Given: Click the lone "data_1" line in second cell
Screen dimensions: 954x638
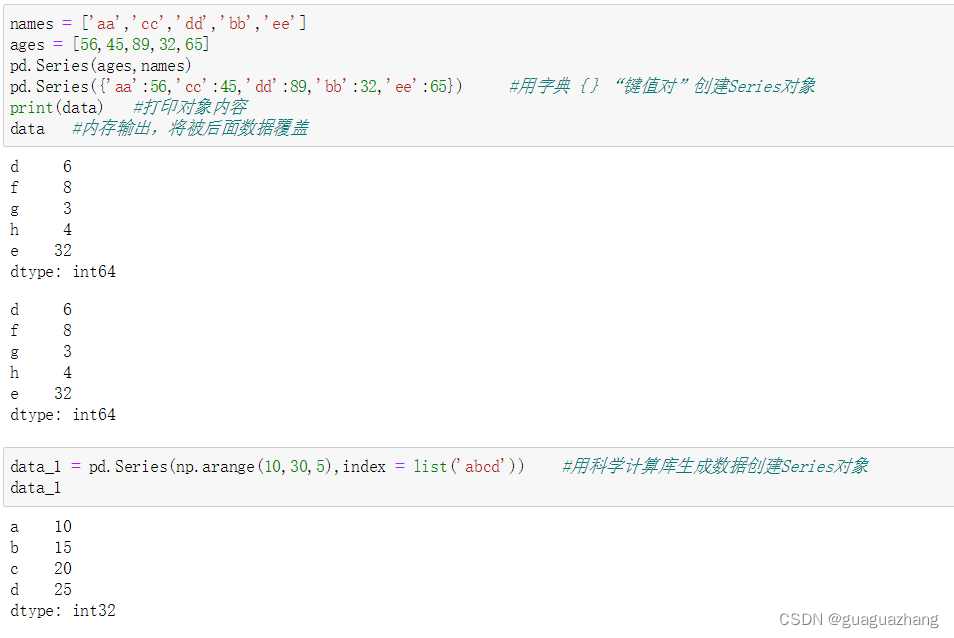Looking at the screenshot, I should tap(35, 488).
